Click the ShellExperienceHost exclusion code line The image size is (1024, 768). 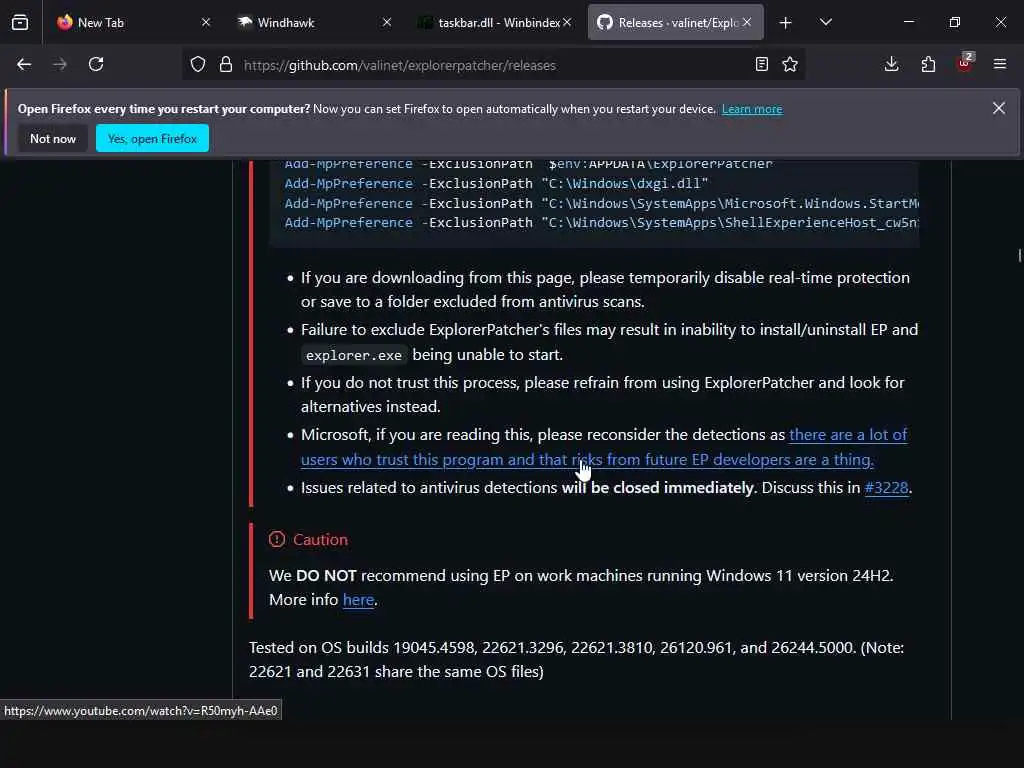[601, 223]
